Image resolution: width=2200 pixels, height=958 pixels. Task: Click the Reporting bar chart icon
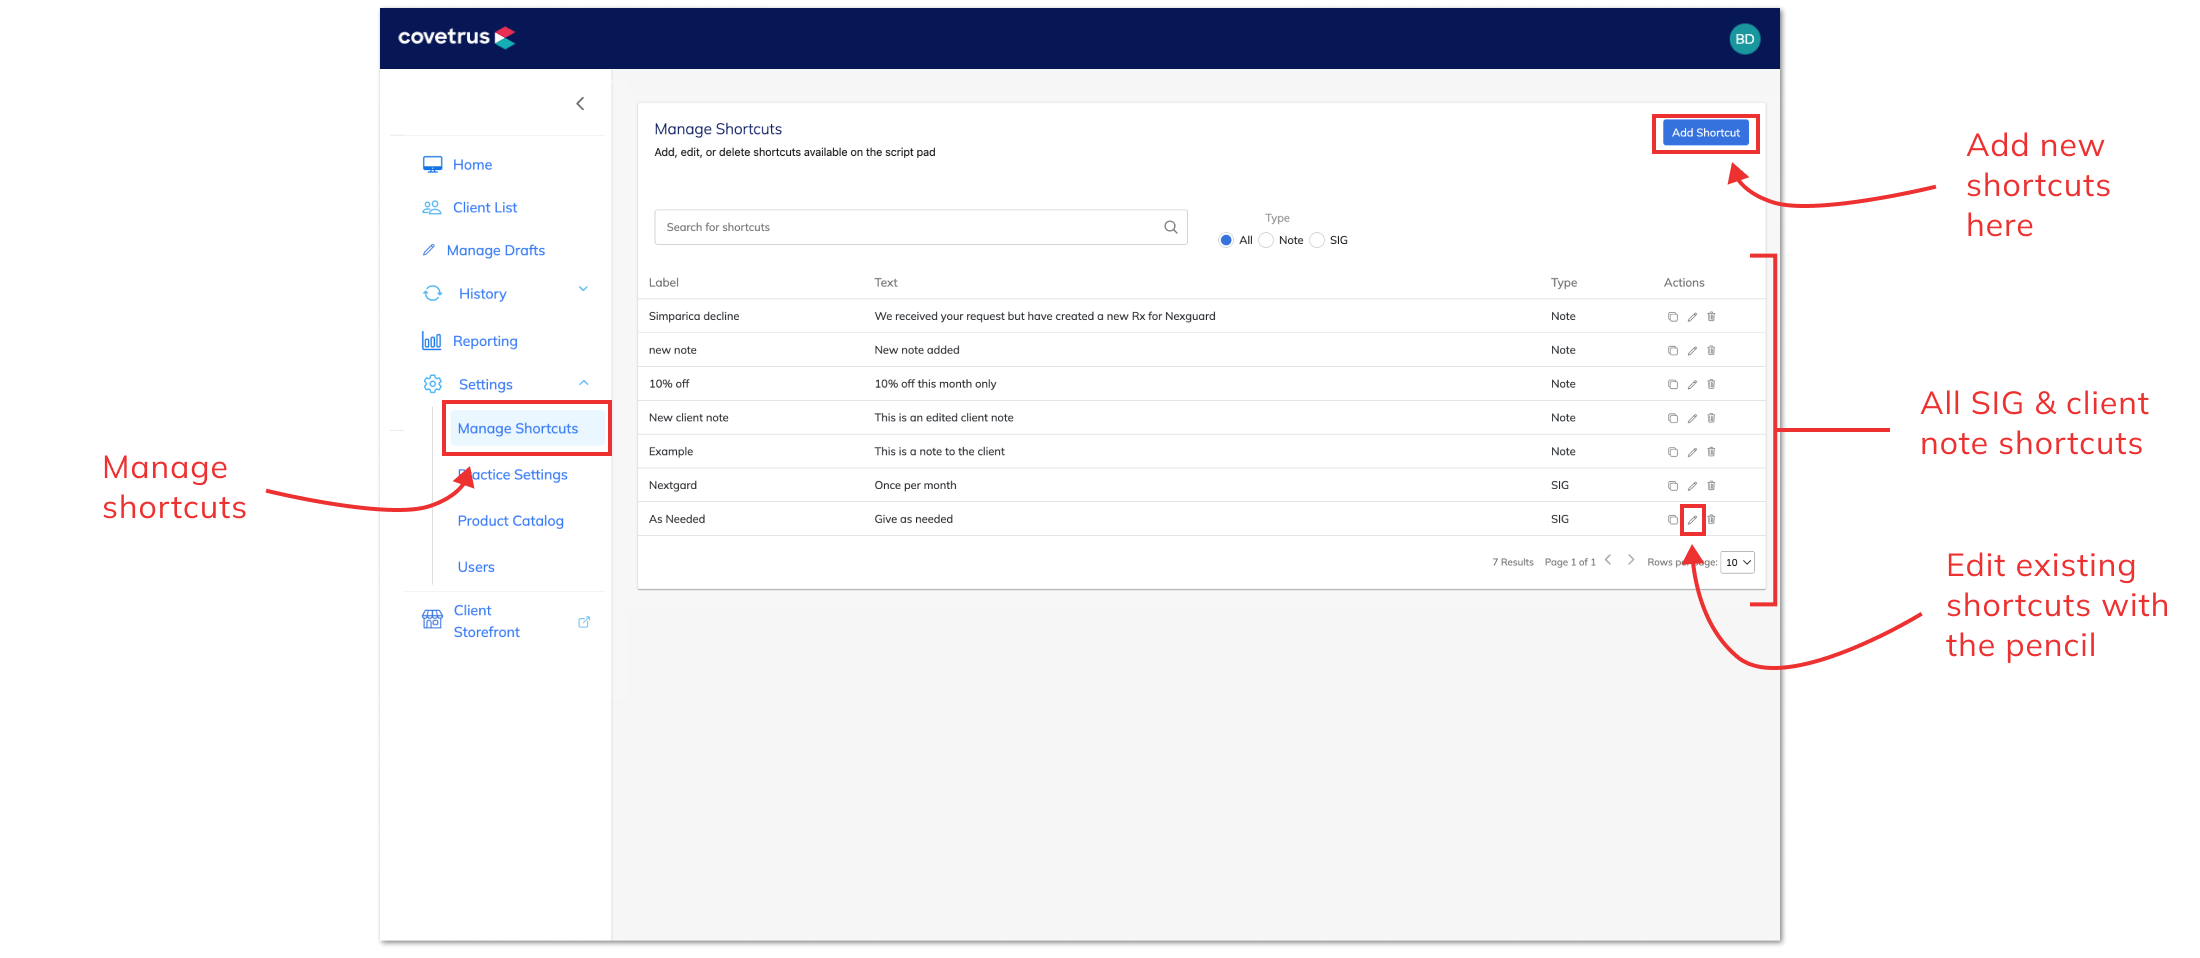tap(431, 341)
